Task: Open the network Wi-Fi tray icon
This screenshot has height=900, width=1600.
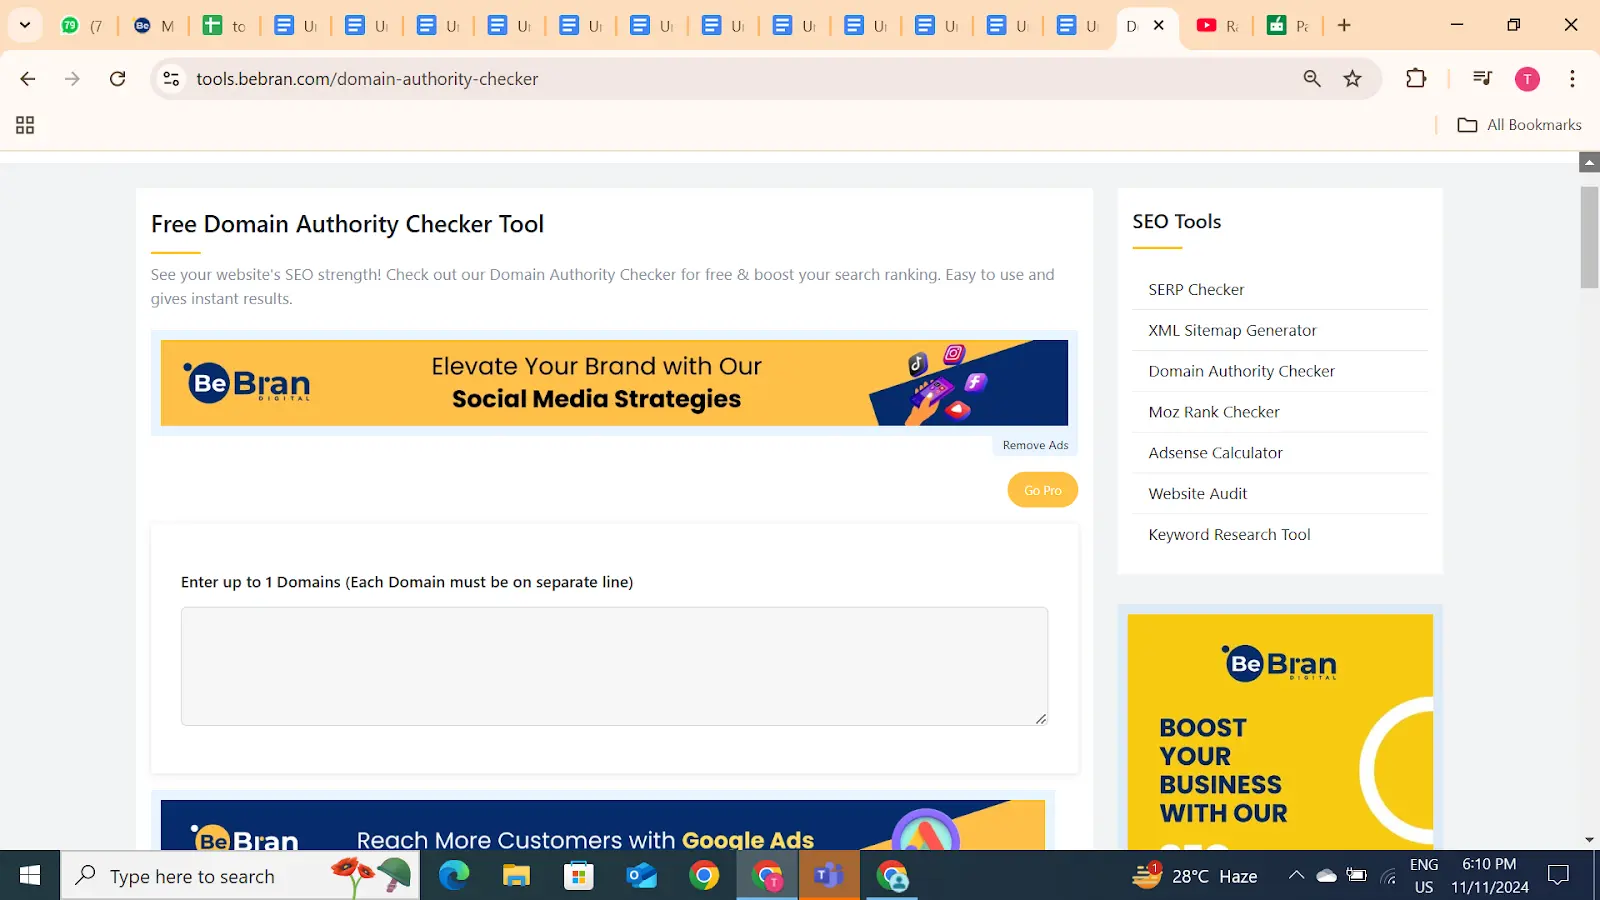Action: 1388,876
